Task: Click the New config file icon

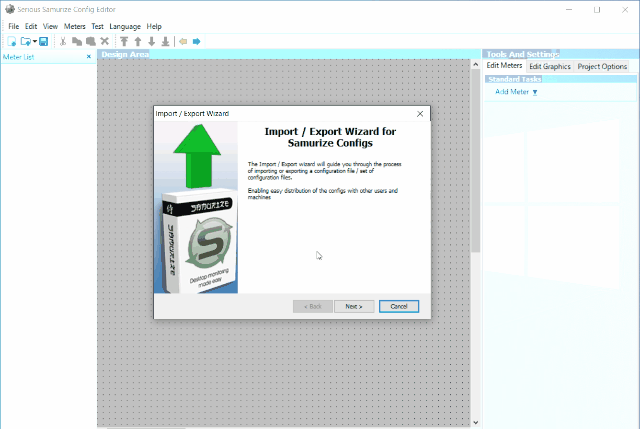Action: tap(12, 41)
